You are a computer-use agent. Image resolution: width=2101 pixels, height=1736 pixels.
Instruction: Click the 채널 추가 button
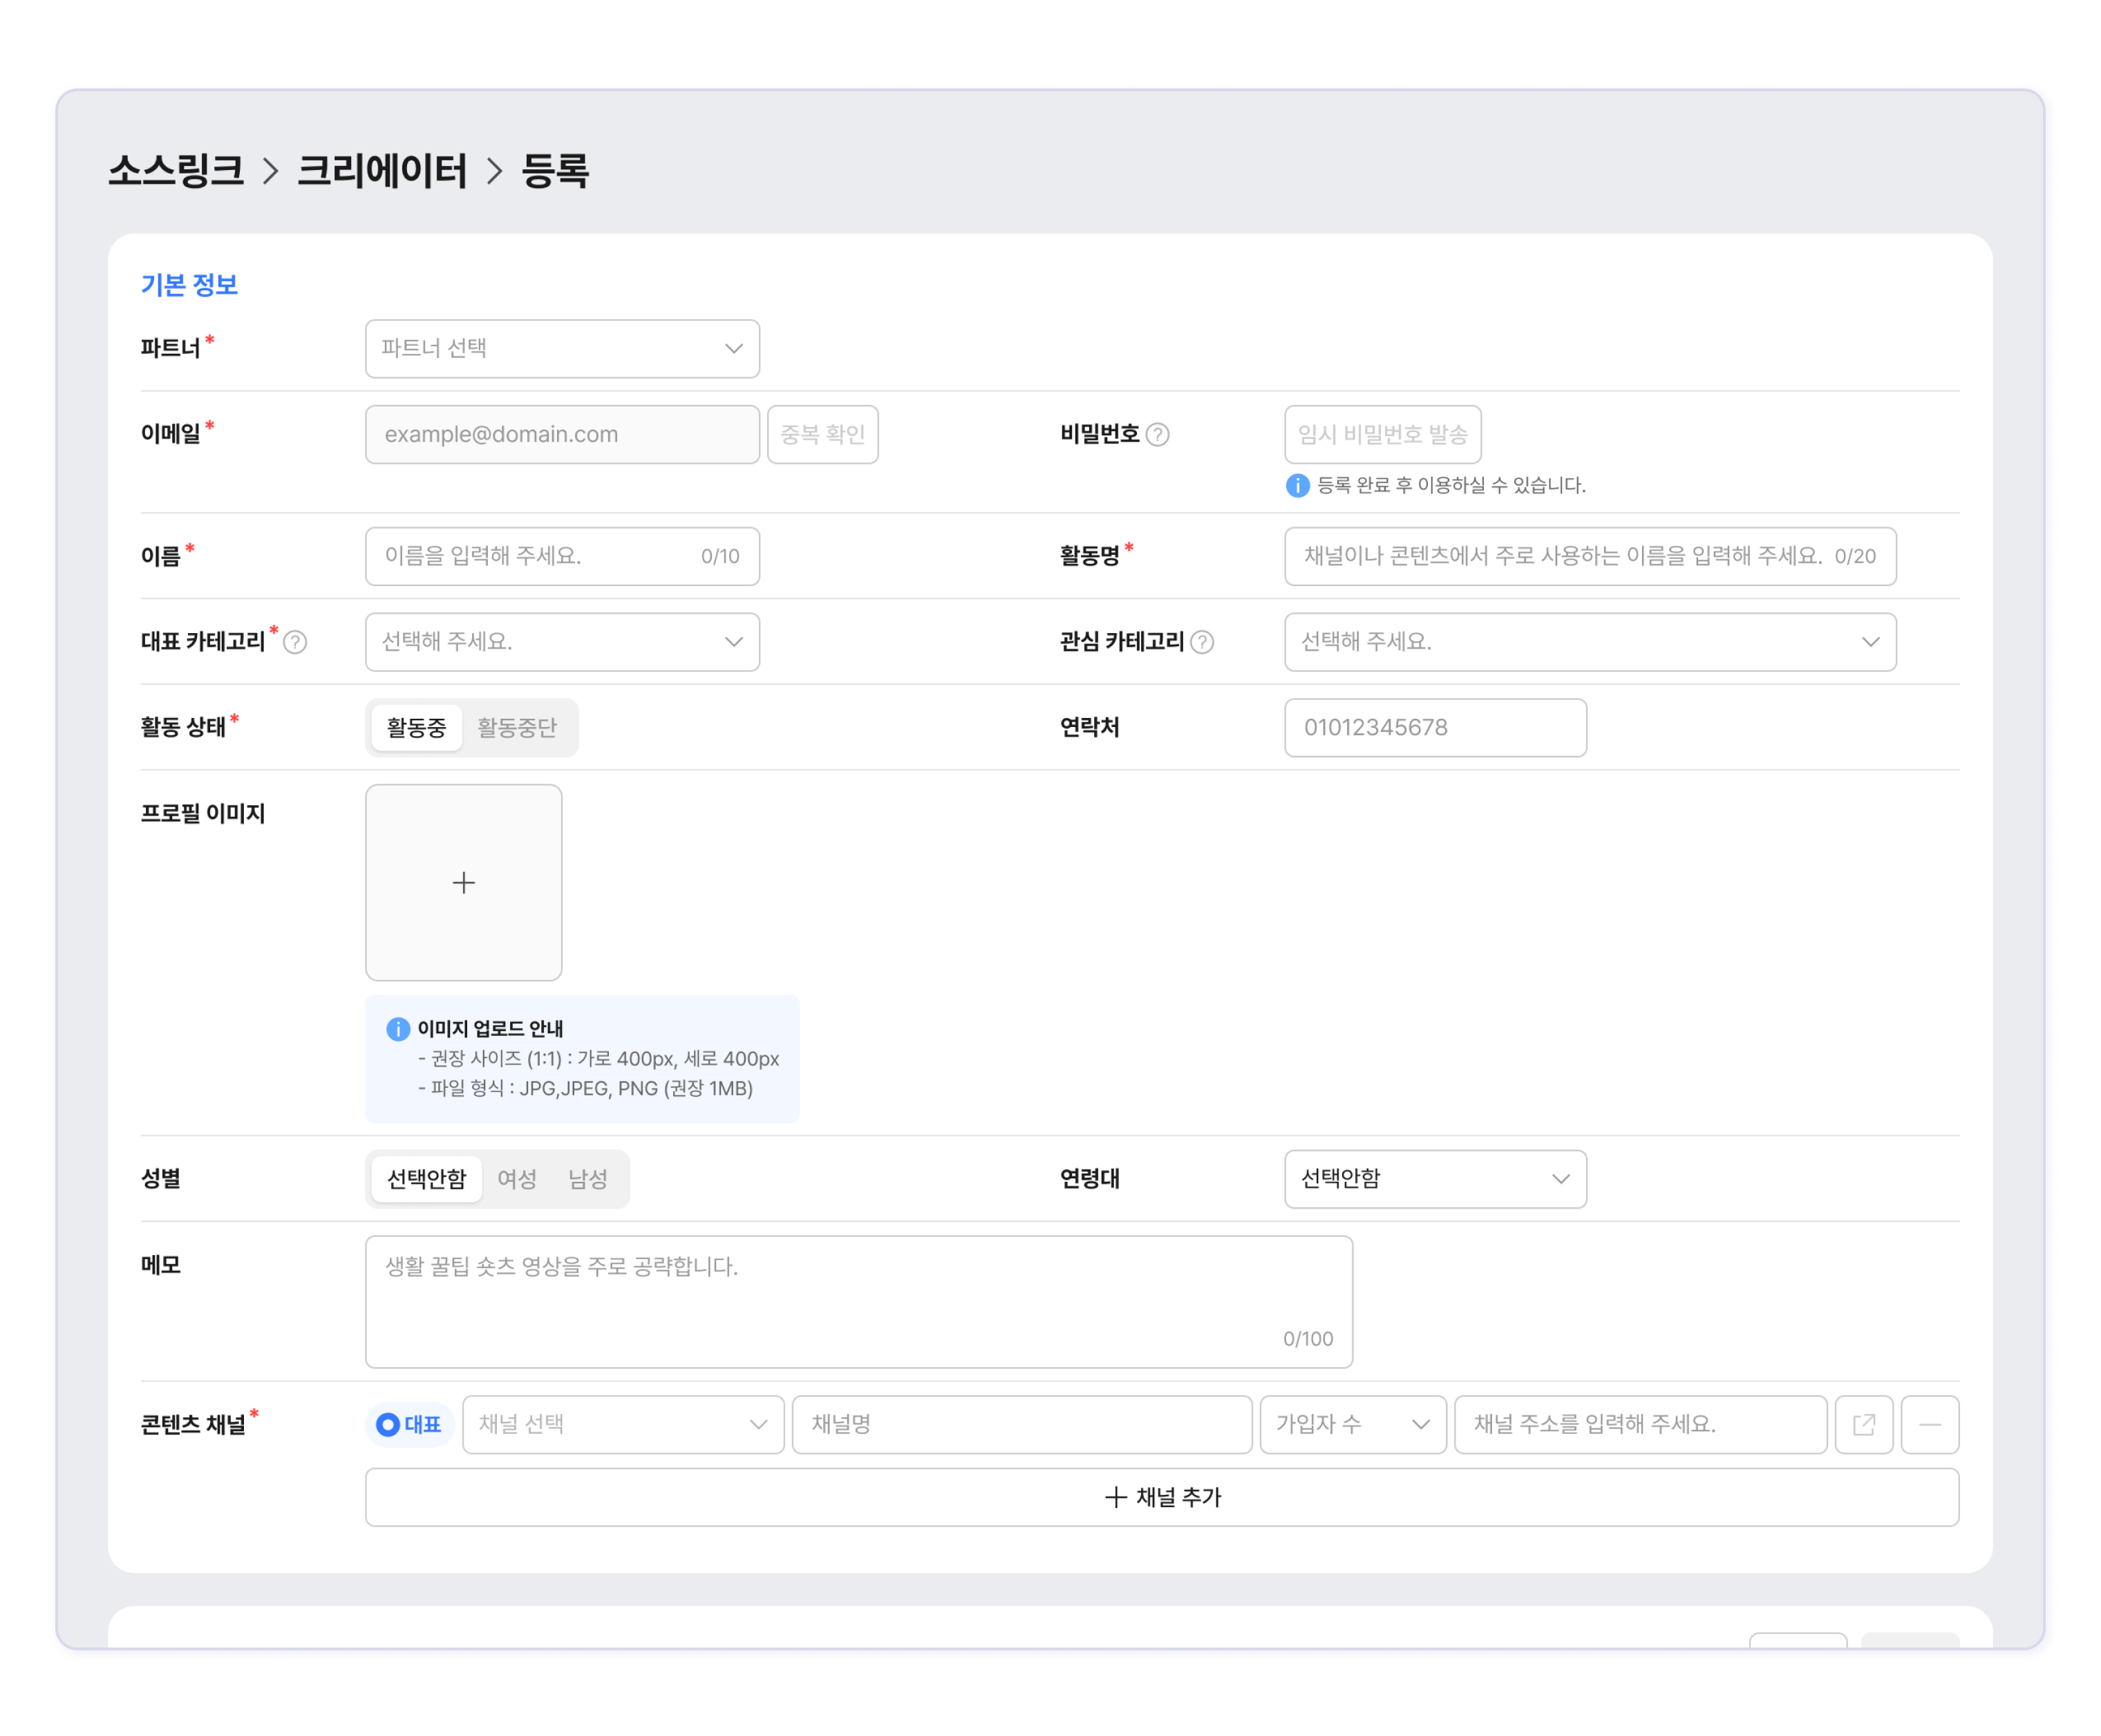[1161, 1496]
